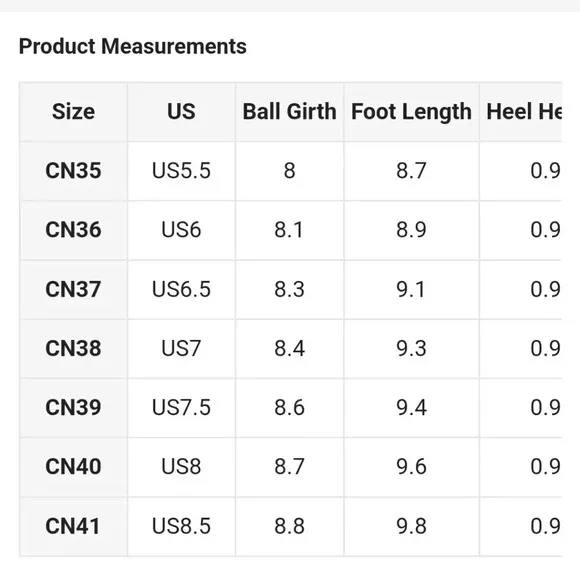The image size is (580, 580).
Task: Click the US5.5 cell
Action: [x=181, y=171]
